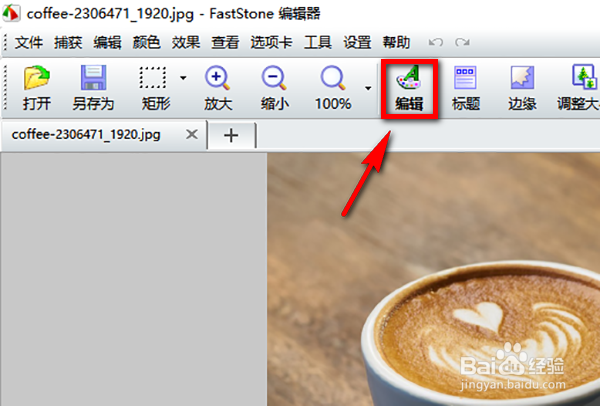The width and height of the screenshot is (600, 406).
Task: Click the redo arrow in the menu bar
Action: [462, 42]
